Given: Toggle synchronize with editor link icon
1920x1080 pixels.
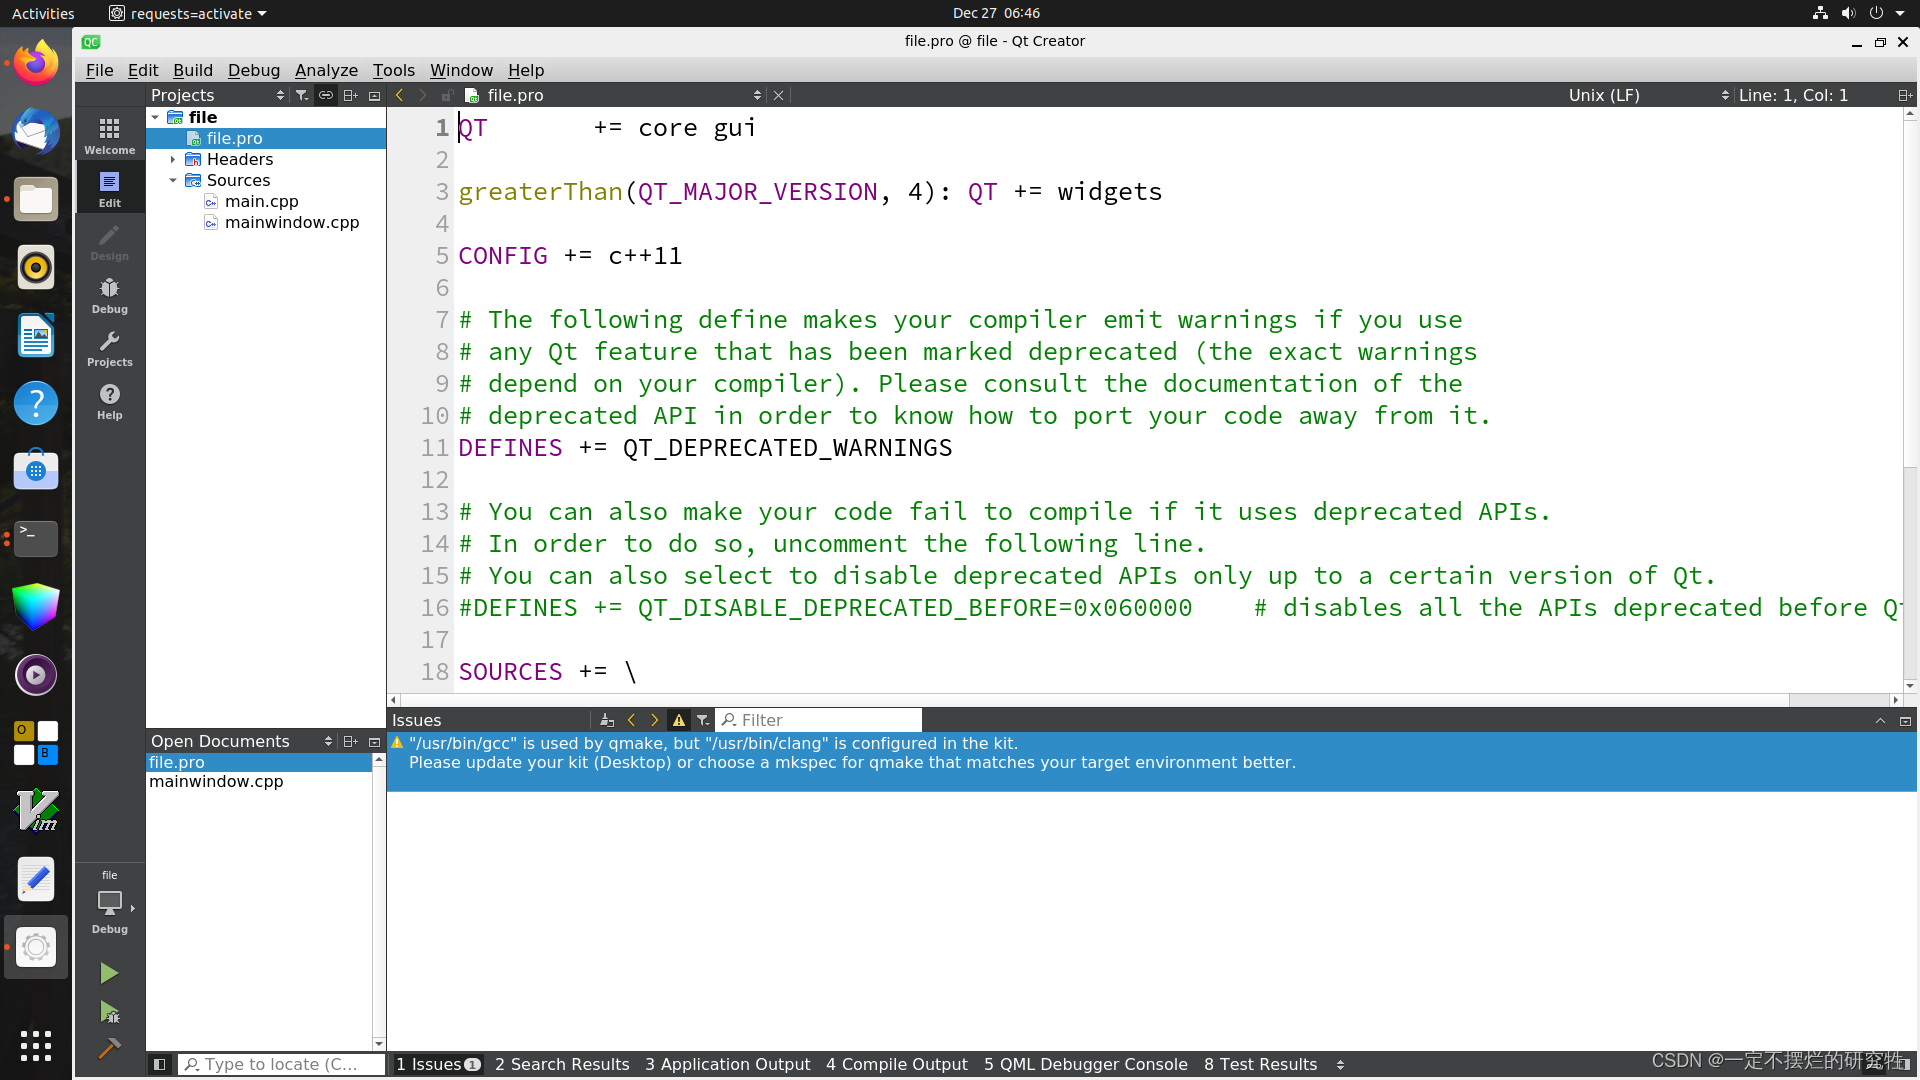Looking at the screenshot, I should [326, 95].
